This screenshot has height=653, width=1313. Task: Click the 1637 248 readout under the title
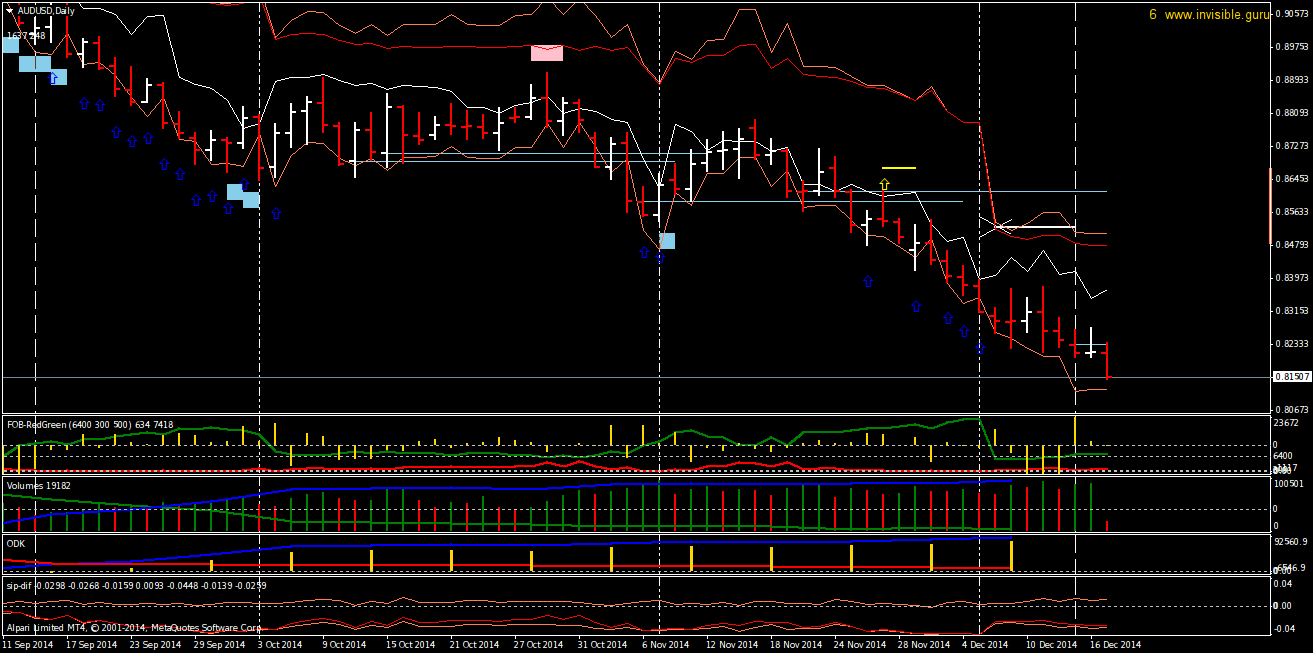tap(26, 36)
